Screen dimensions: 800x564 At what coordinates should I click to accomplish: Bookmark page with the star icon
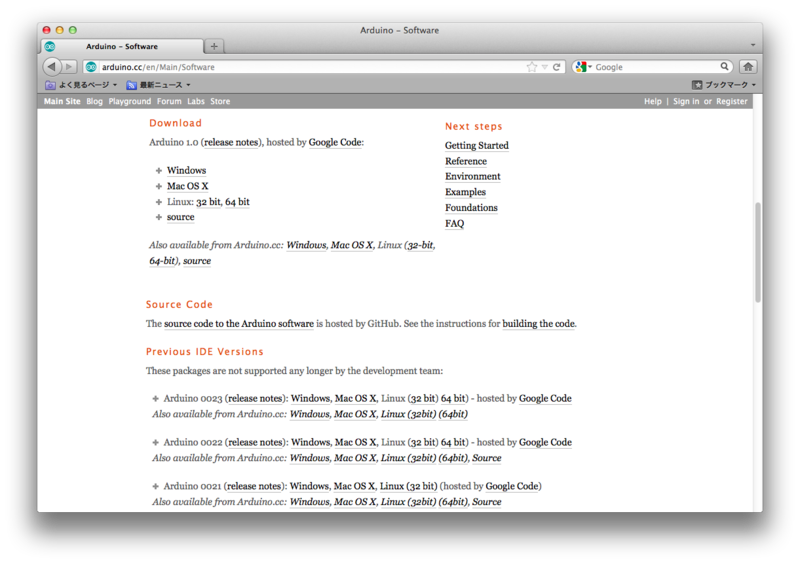pyautogui.click(x=532, y=67)
